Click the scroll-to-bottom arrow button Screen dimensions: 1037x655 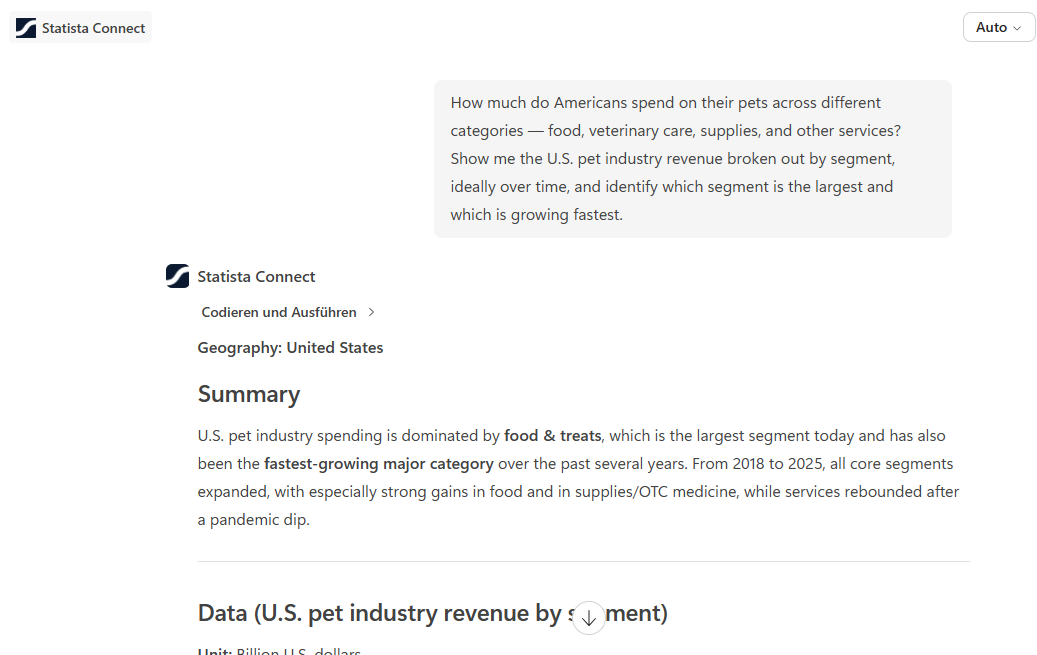tap(589, 618)
